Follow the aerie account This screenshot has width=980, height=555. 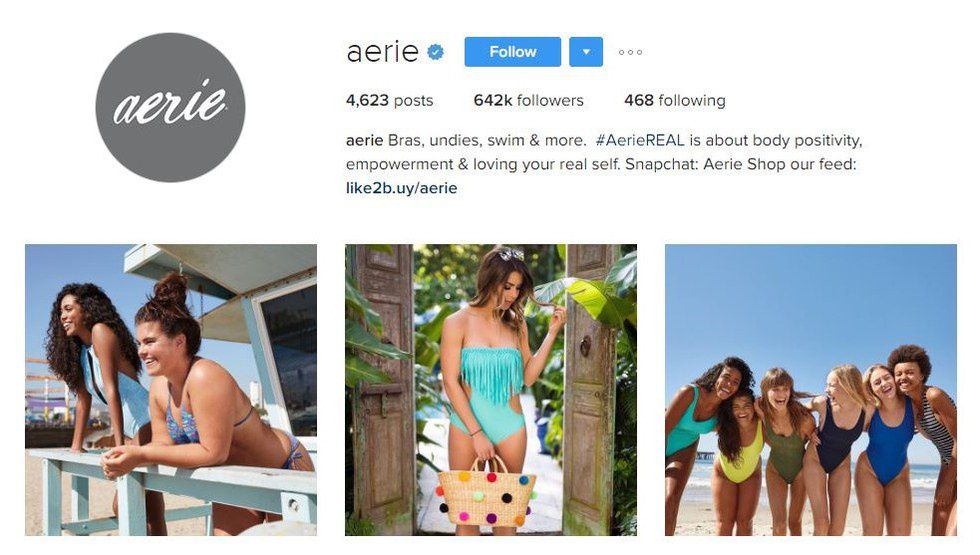(x=512, y=52)
